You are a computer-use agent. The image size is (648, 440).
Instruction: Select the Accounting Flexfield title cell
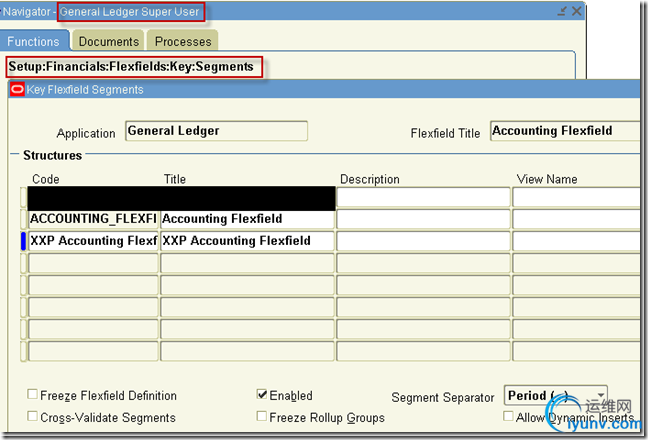coord(247,219)
